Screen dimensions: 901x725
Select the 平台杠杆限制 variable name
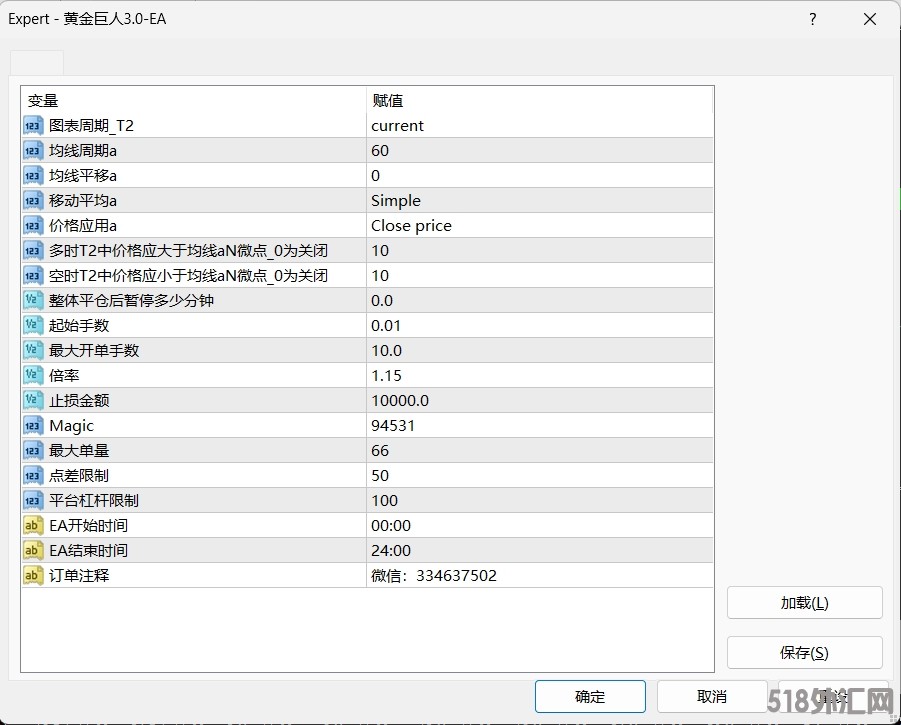pos(94,500)
